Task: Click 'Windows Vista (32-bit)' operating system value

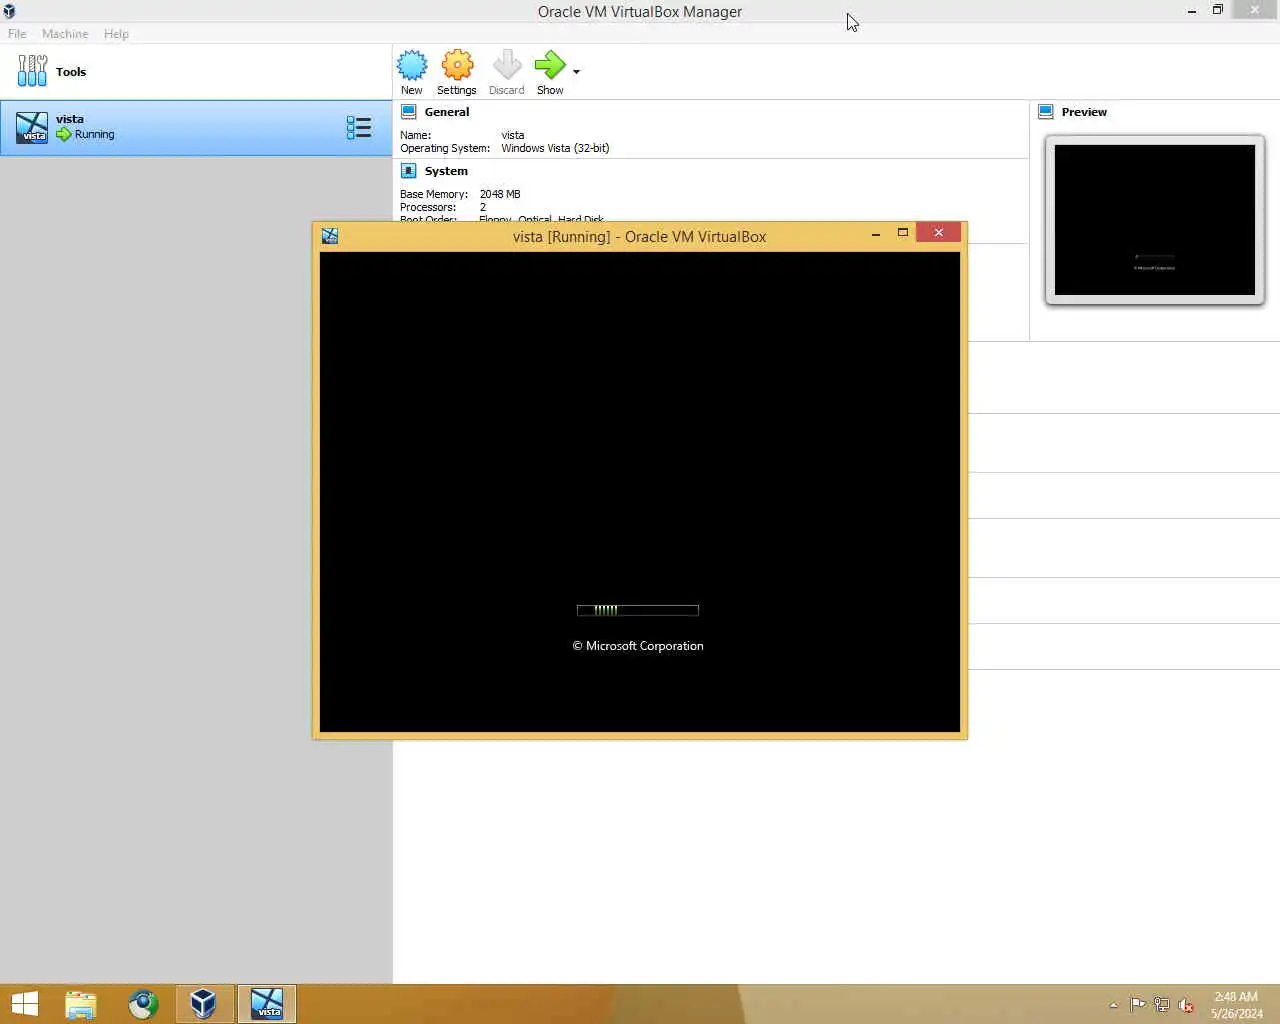Action: point(555,148)
